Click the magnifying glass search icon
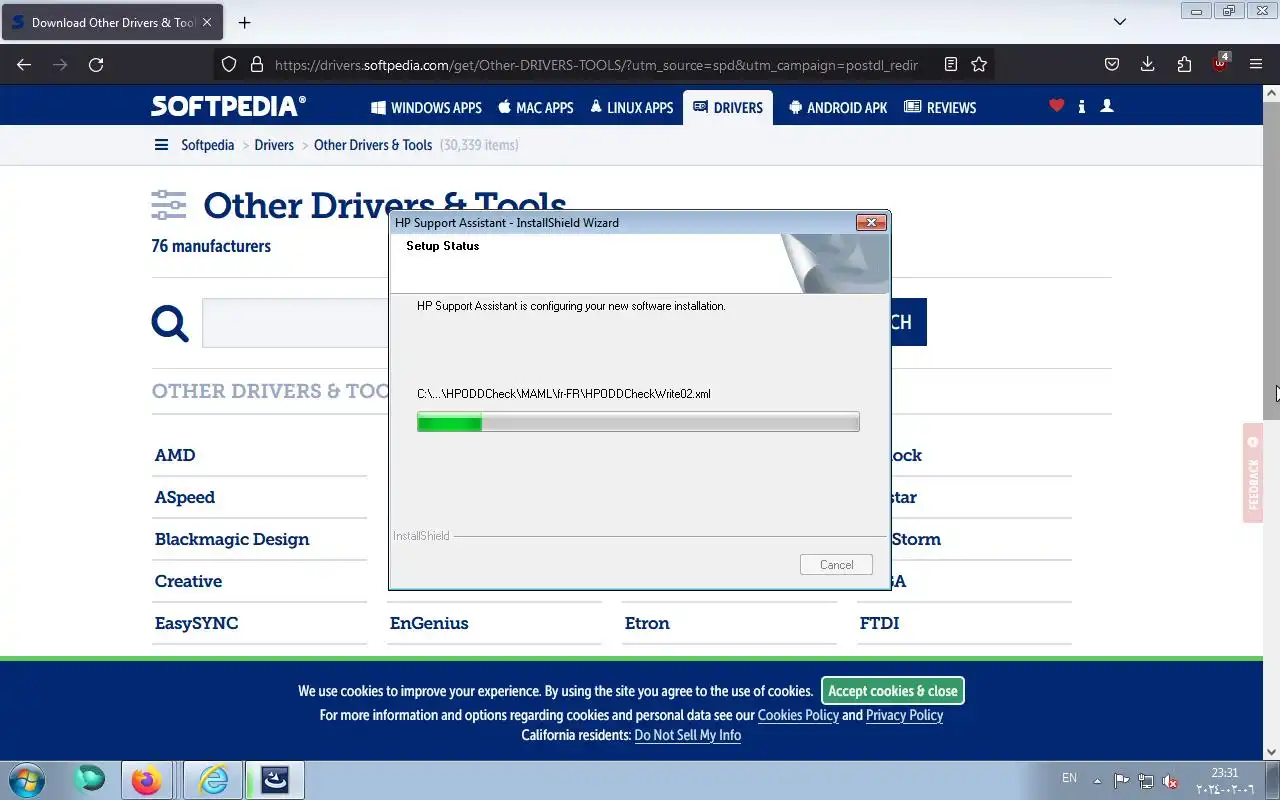The height and width of the screenshot is (800, 1280). pyautogui.click(x=170, y=323)
